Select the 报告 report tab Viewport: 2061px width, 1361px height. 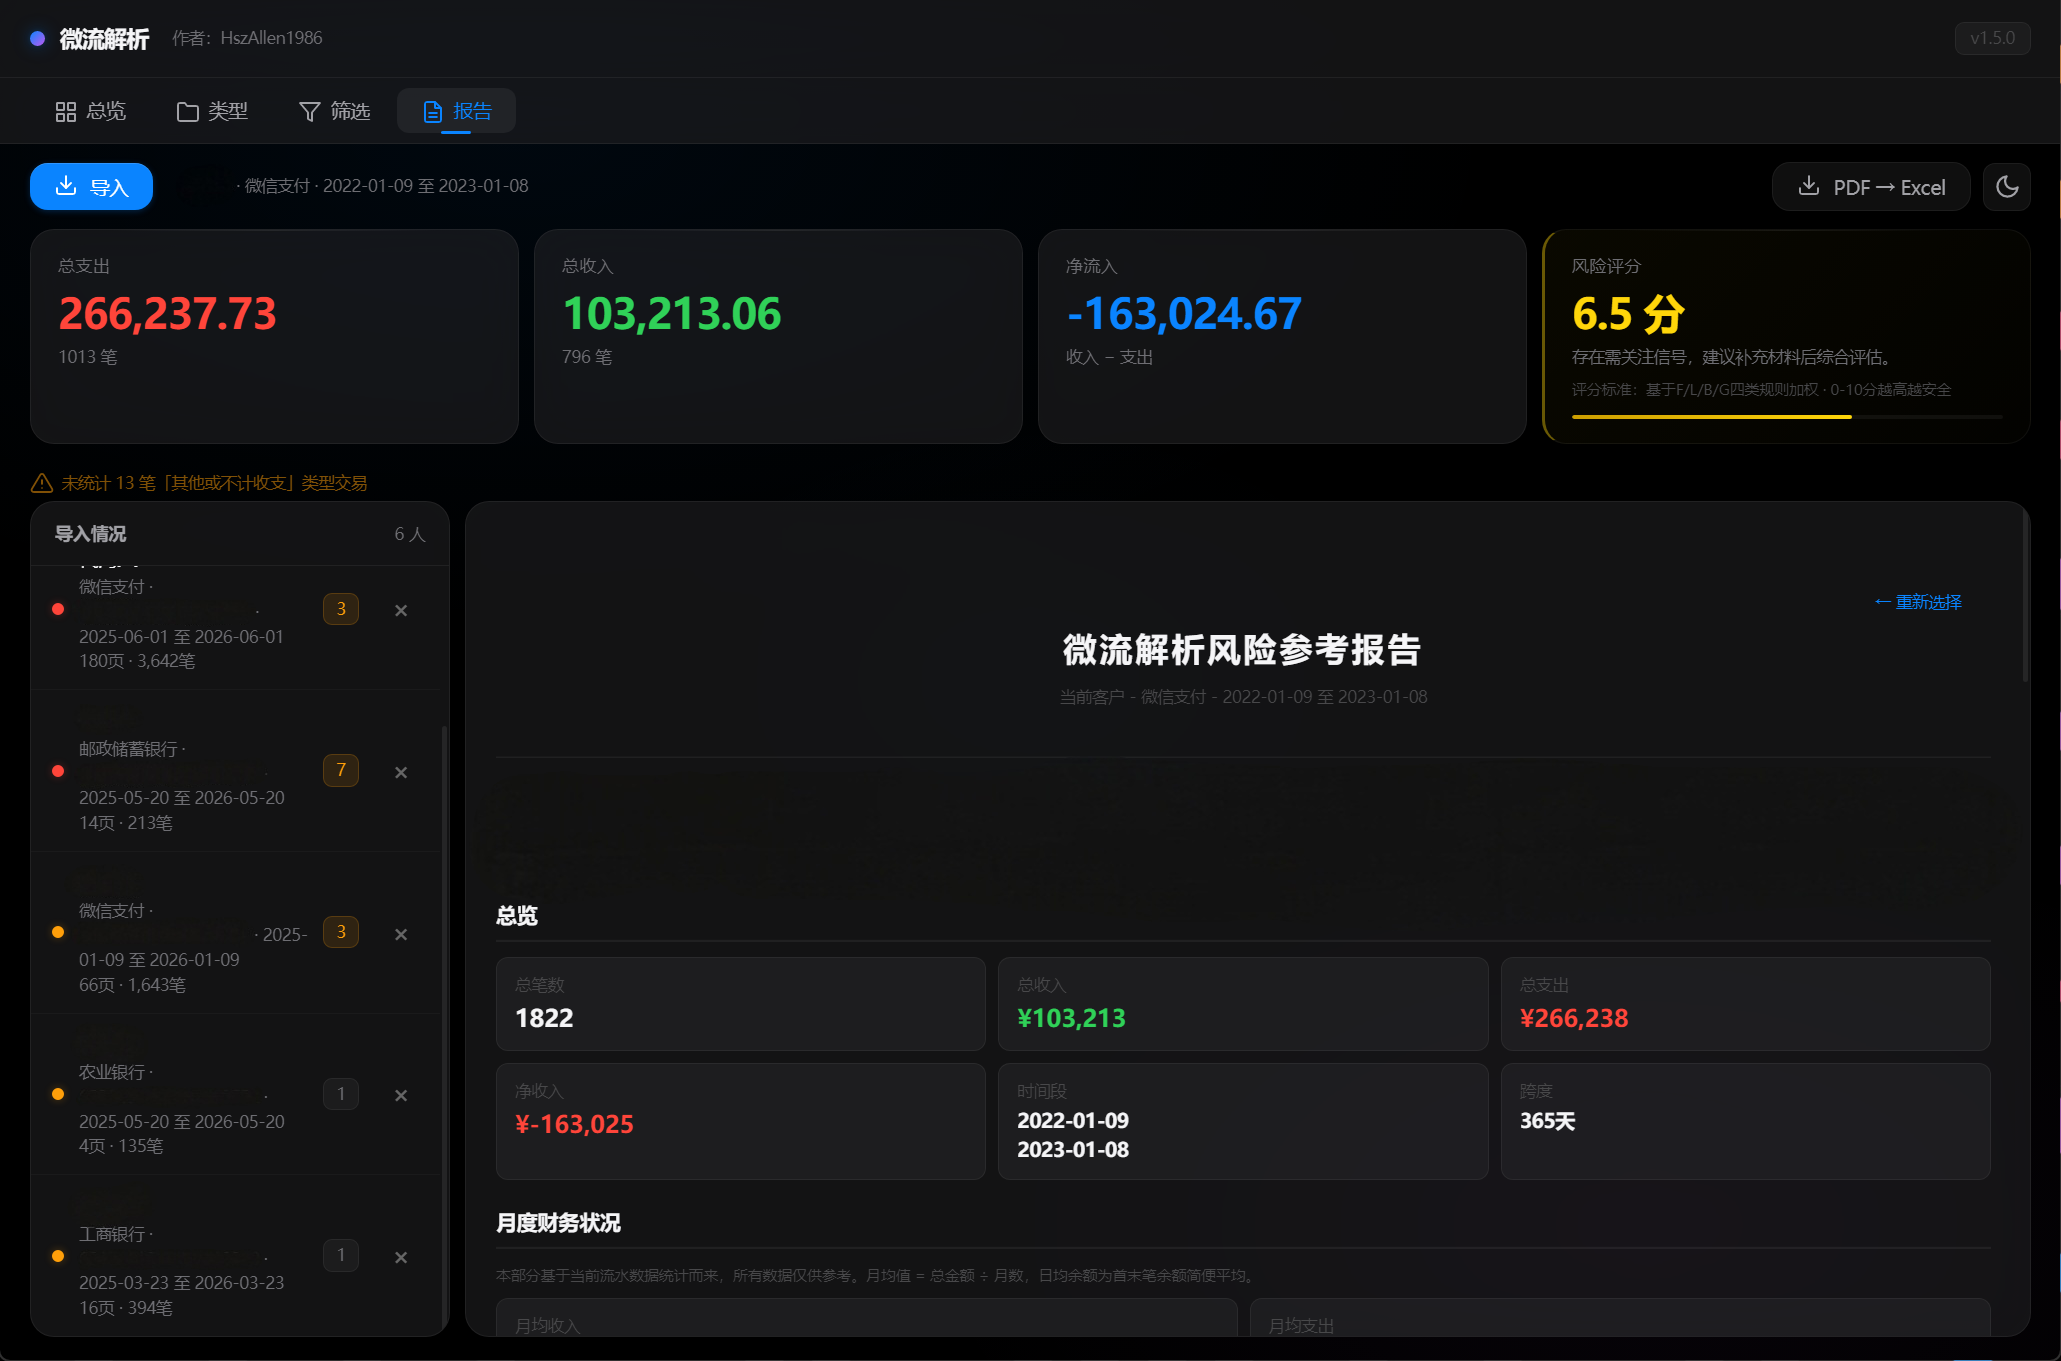click(457, 111)
